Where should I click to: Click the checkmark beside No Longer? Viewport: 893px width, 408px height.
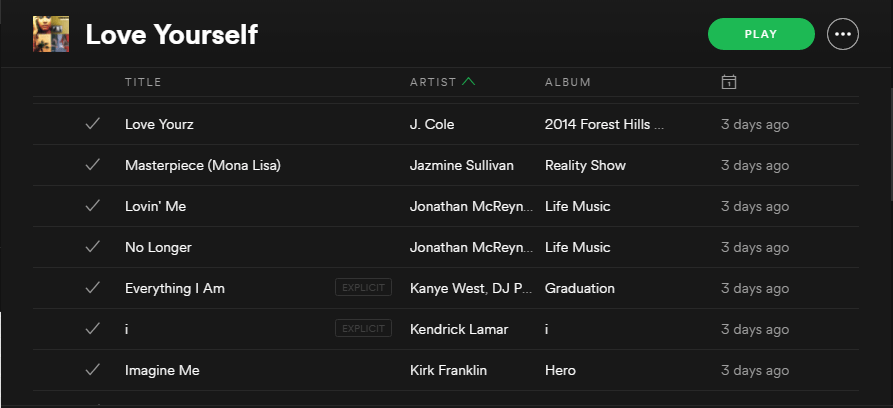[93, 247]
